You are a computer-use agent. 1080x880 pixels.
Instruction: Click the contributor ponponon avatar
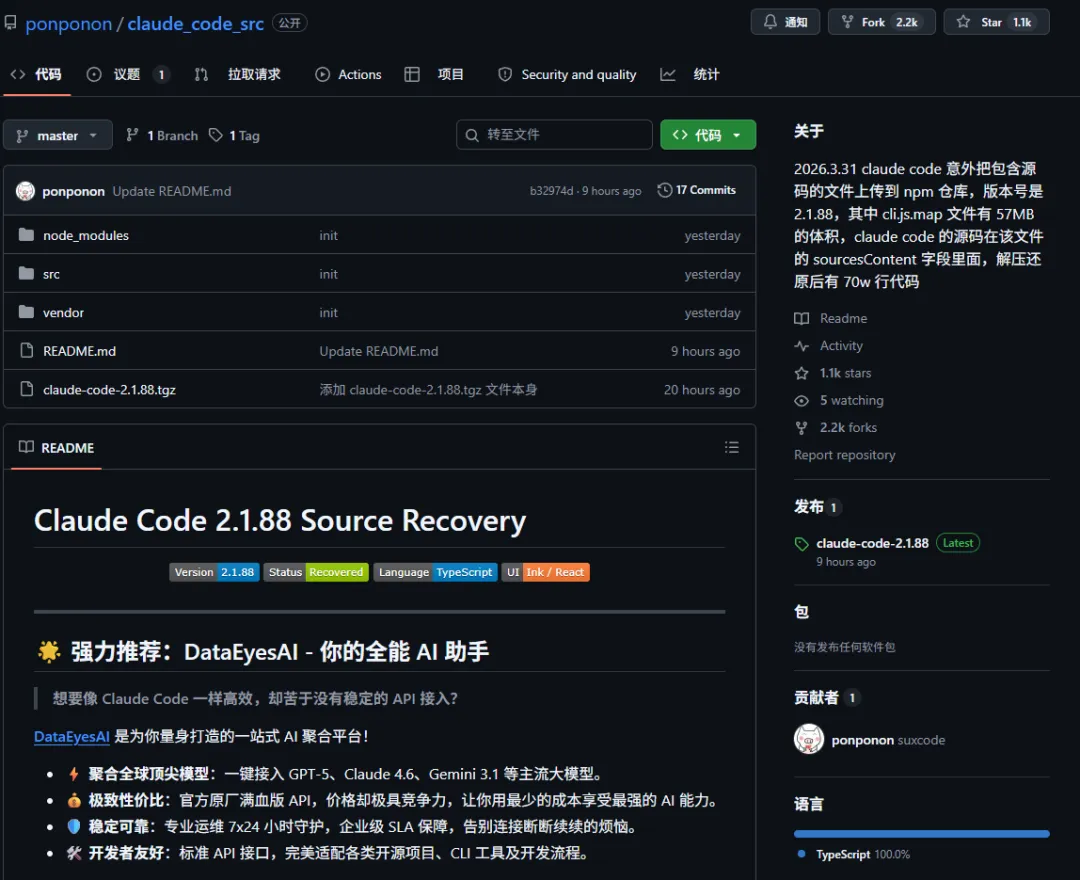click(x=809, y=739)
